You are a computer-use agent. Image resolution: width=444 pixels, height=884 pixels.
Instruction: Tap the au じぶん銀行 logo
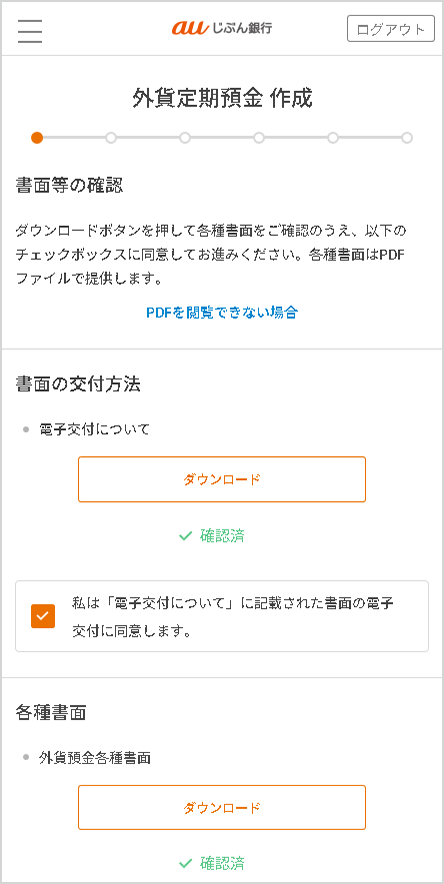pos(222,28)
